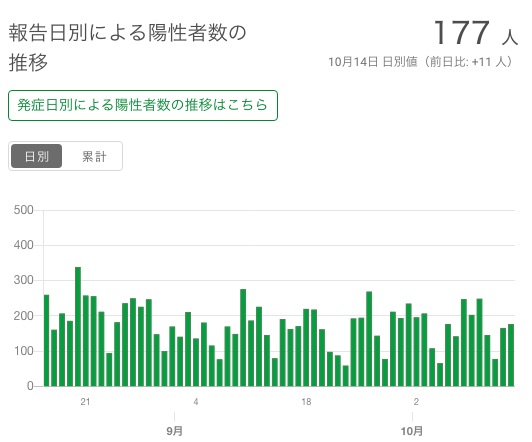The image size is (532, 442).
Task: Click the 100 y-axis label
Action: [x=23, y=351]
